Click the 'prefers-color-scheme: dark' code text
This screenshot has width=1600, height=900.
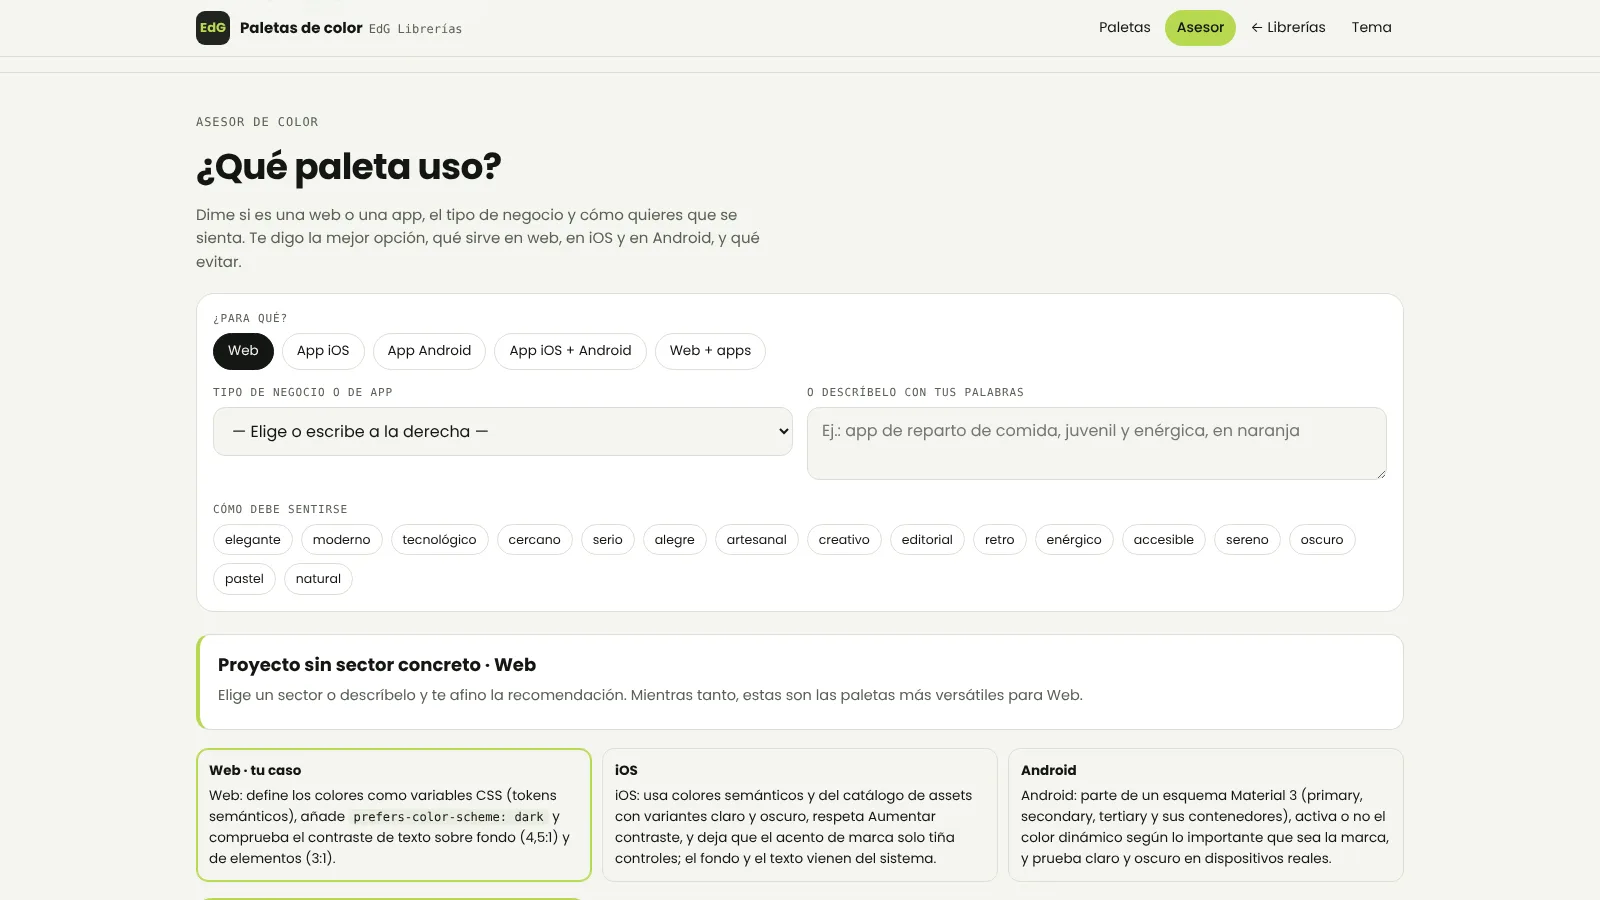[x=448, y=817]
